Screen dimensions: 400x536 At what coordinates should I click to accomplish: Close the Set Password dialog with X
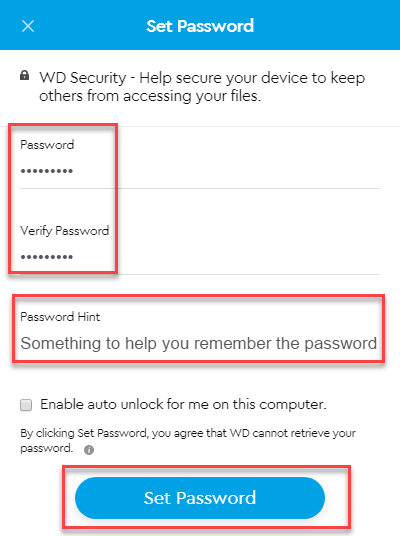pos(28,26)
